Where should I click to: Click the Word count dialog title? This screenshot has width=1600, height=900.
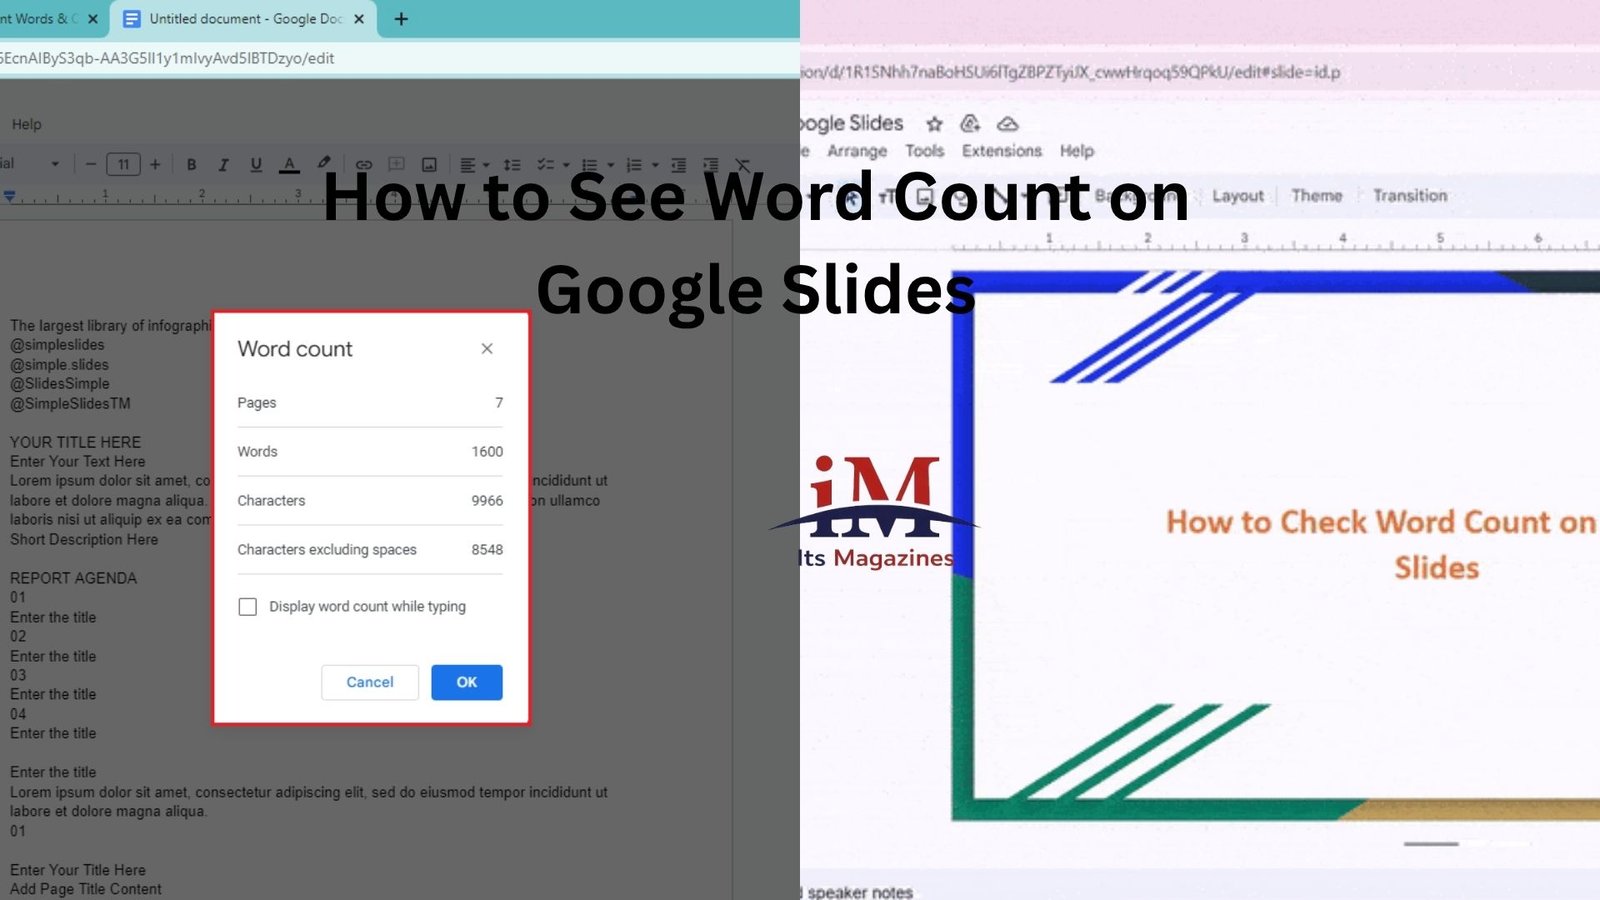[x=295, y=349]
